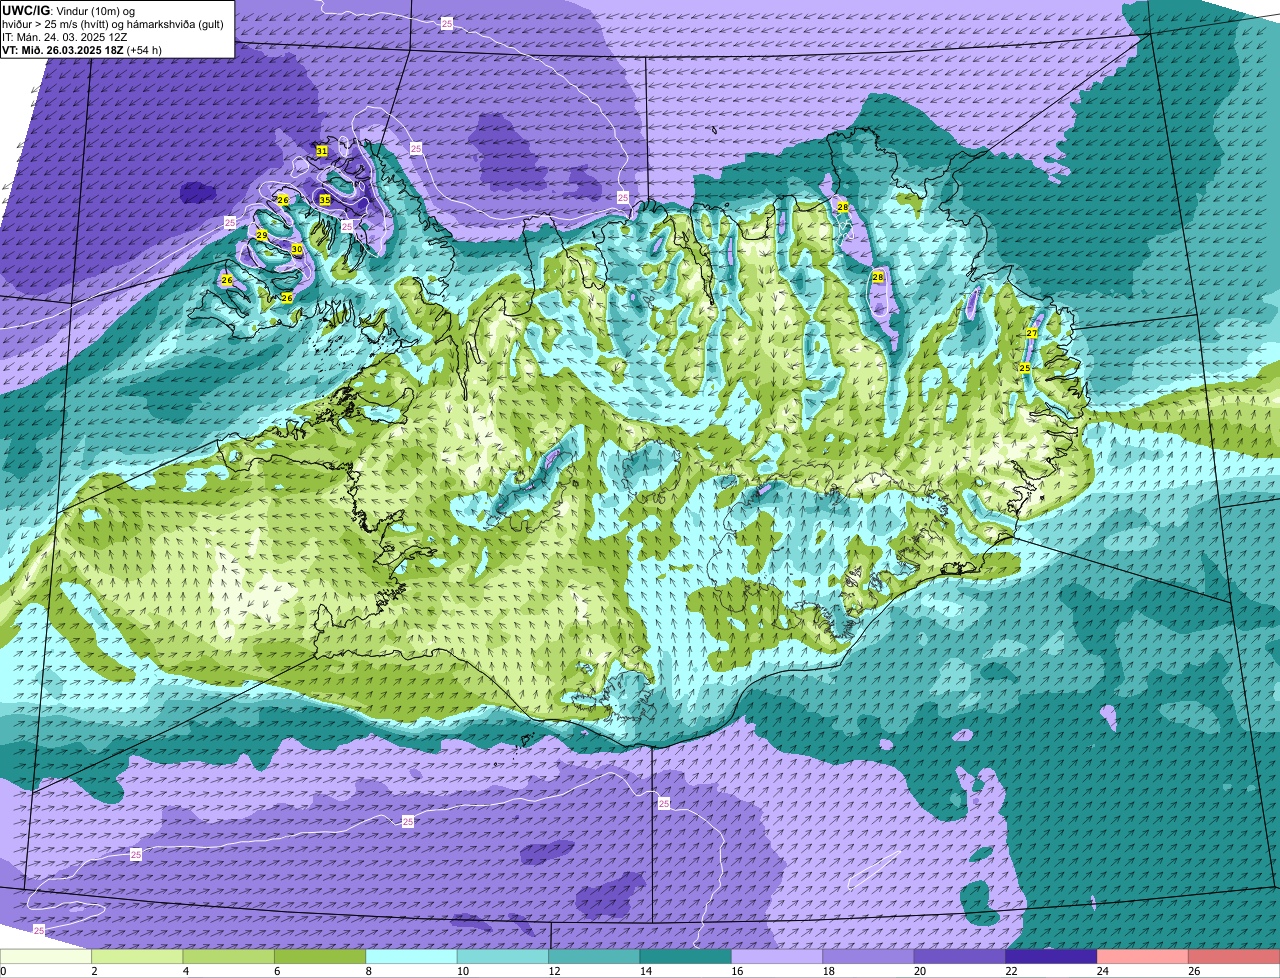This screenshot has width=1280, height=978.
Task: Pick the pink swatch between 24 and 26
Action: tap(1143, 956)
